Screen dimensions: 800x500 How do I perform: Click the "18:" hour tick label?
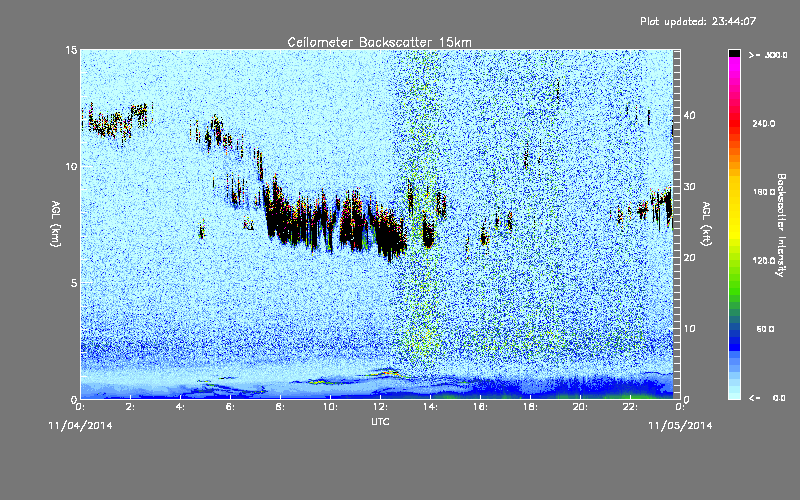pos(531,407)
